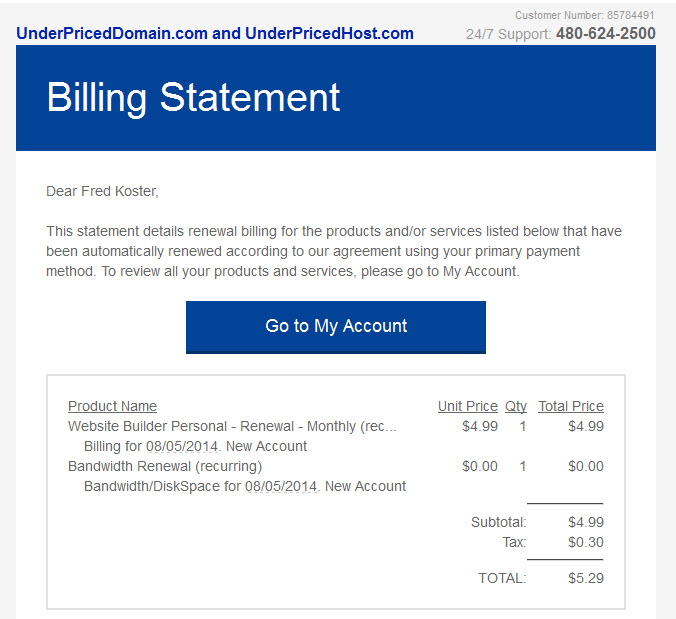The width and height of the screenshot is (676, 619).
Task: Click the Unit Price column header
Action: tap(468, 406)
